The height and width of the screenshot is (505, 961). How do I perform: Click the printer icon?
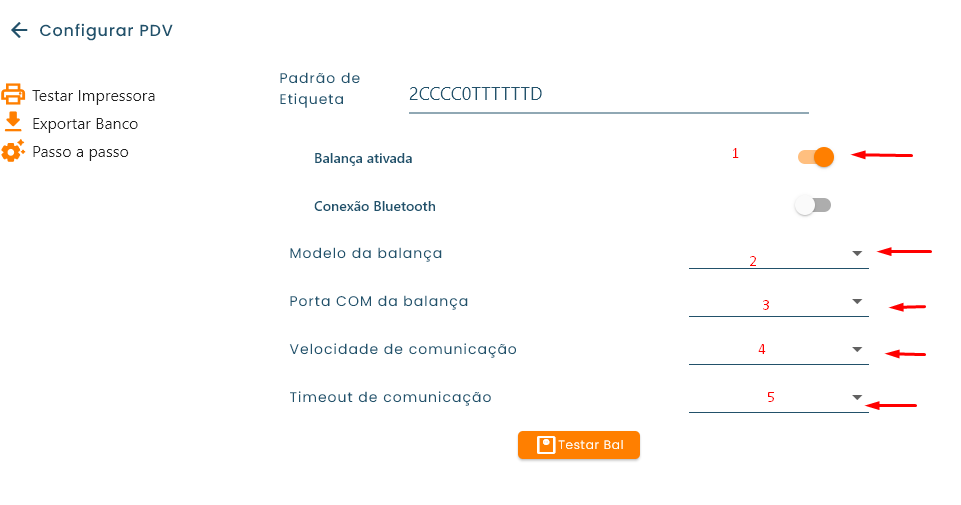pos(13,95)
